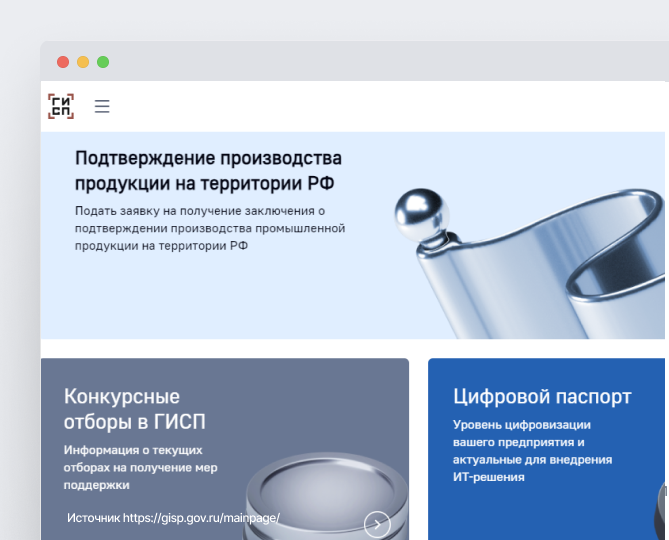Click empty blue area of Цифровой паспорт card

coord(540,510)
